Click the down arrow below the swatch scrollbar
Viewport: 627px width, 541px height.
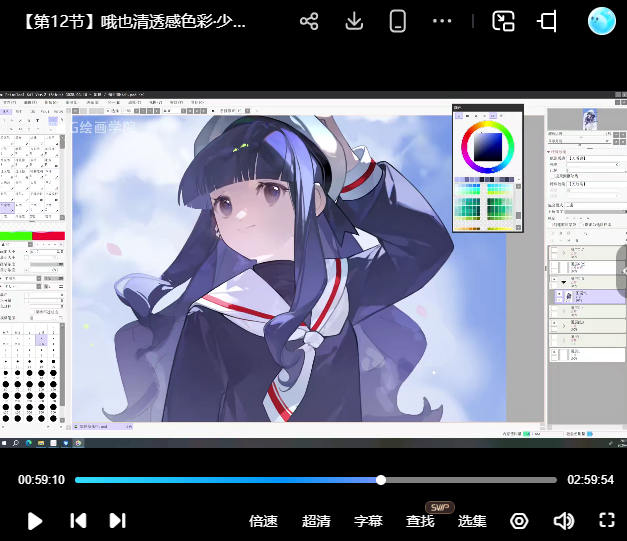pyautogui.click(x=518, y=228)
